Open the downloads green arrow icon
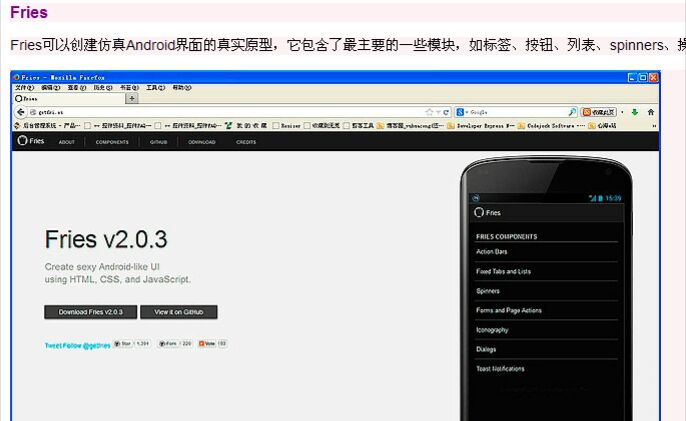Screen dimensions: 686x421 [x=635, y=112]
